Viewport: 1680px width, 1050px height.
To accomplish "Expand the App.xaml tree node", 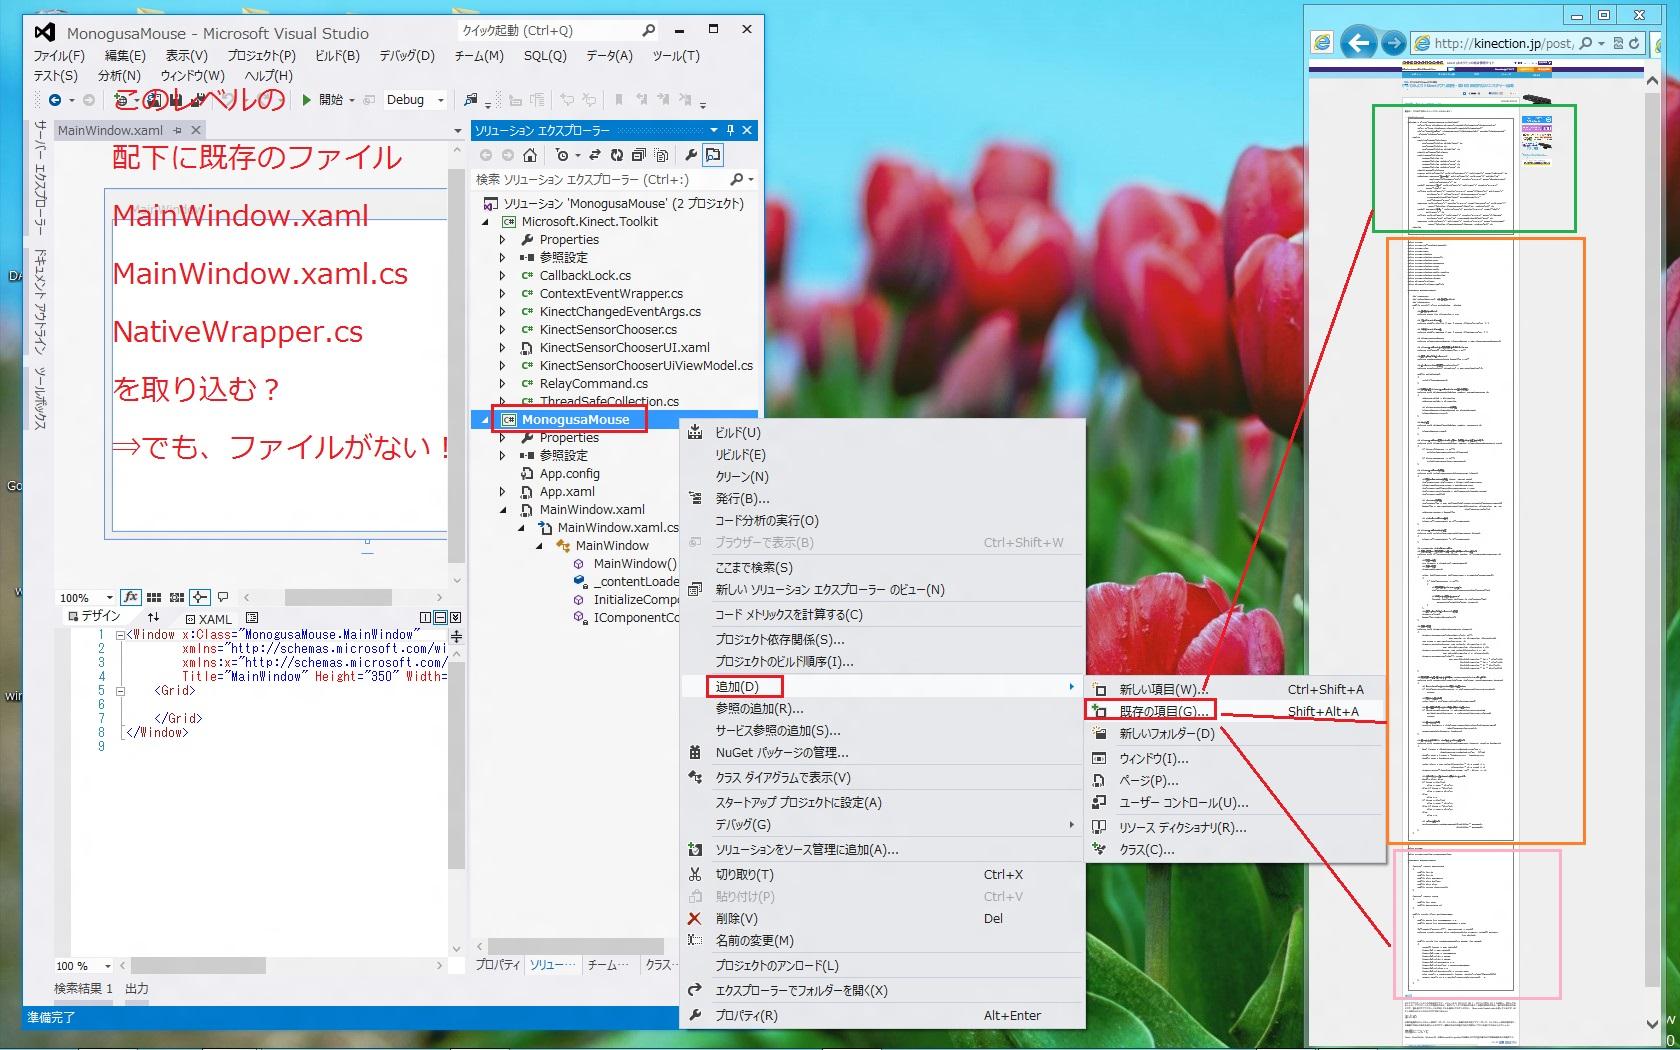I will coord(503,492).
